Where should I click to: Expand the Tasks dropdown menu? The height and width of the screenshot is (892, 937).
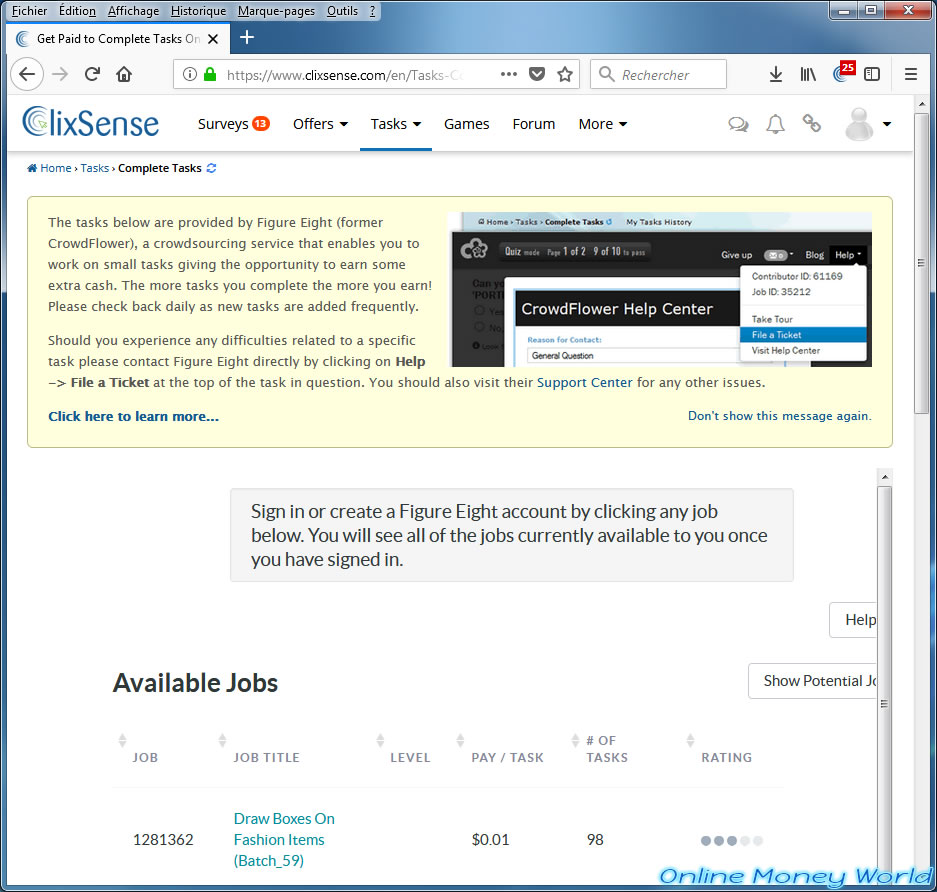tap(396, 124)
